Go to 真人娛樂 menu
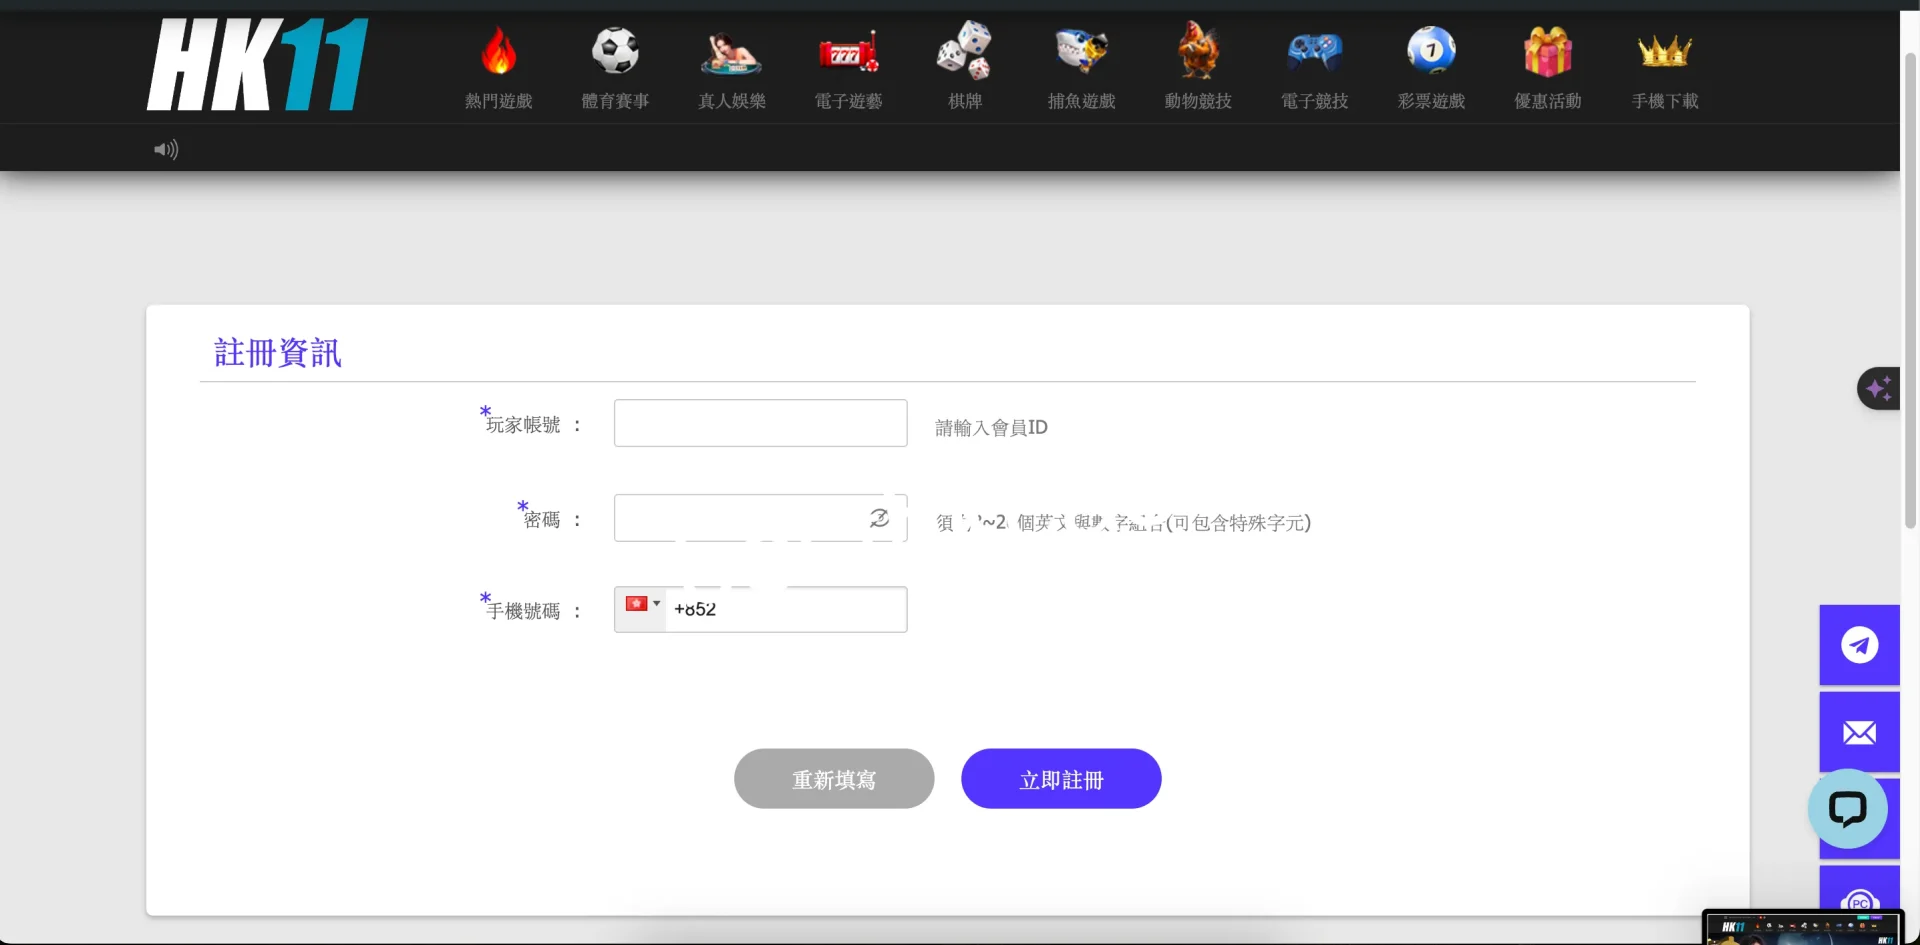The height and width of the screenshot is (945, 1920). pos(732,100)
